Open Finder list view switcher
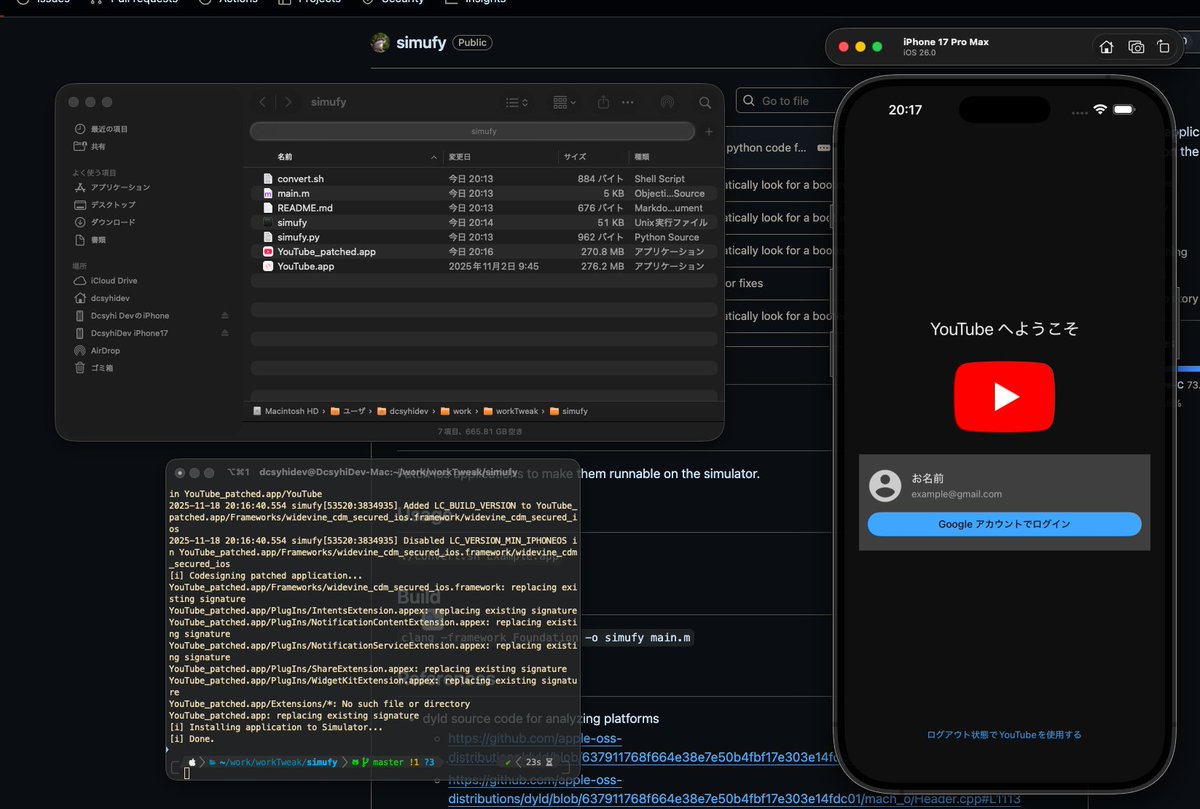The image size is (1200, 809). click(516, 102)
